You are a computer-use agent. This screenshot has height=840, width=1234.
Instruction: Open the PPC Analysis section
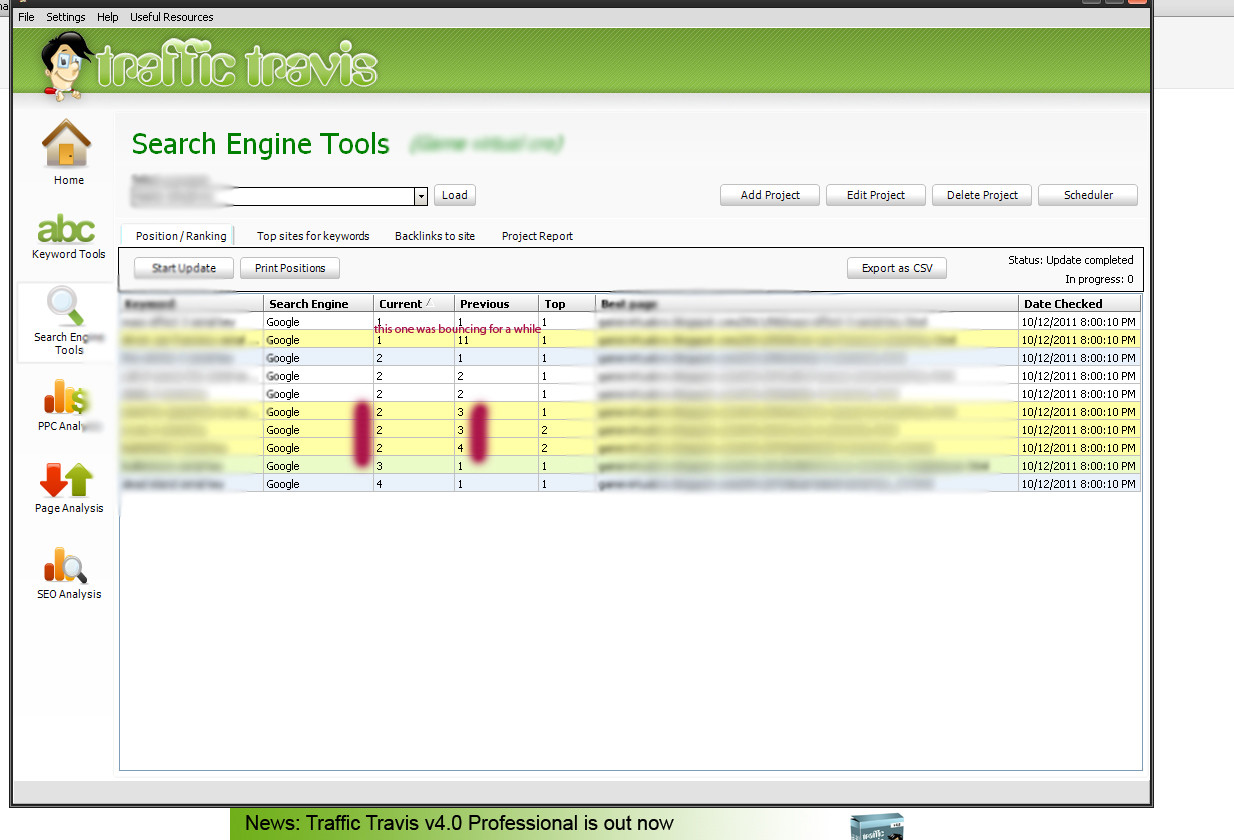(68, 405)
